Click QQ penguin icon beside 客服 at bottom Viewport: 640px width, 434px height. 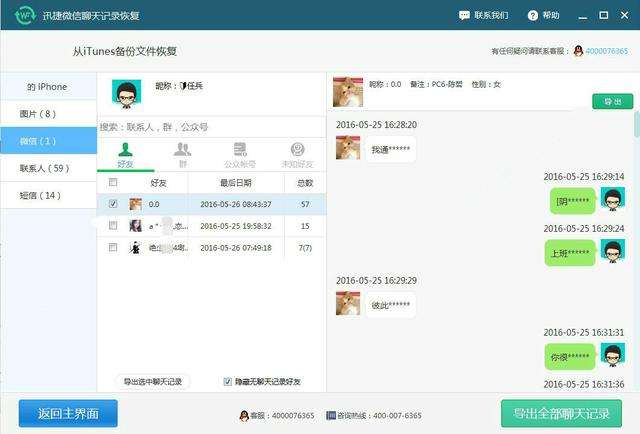[244, 416]
